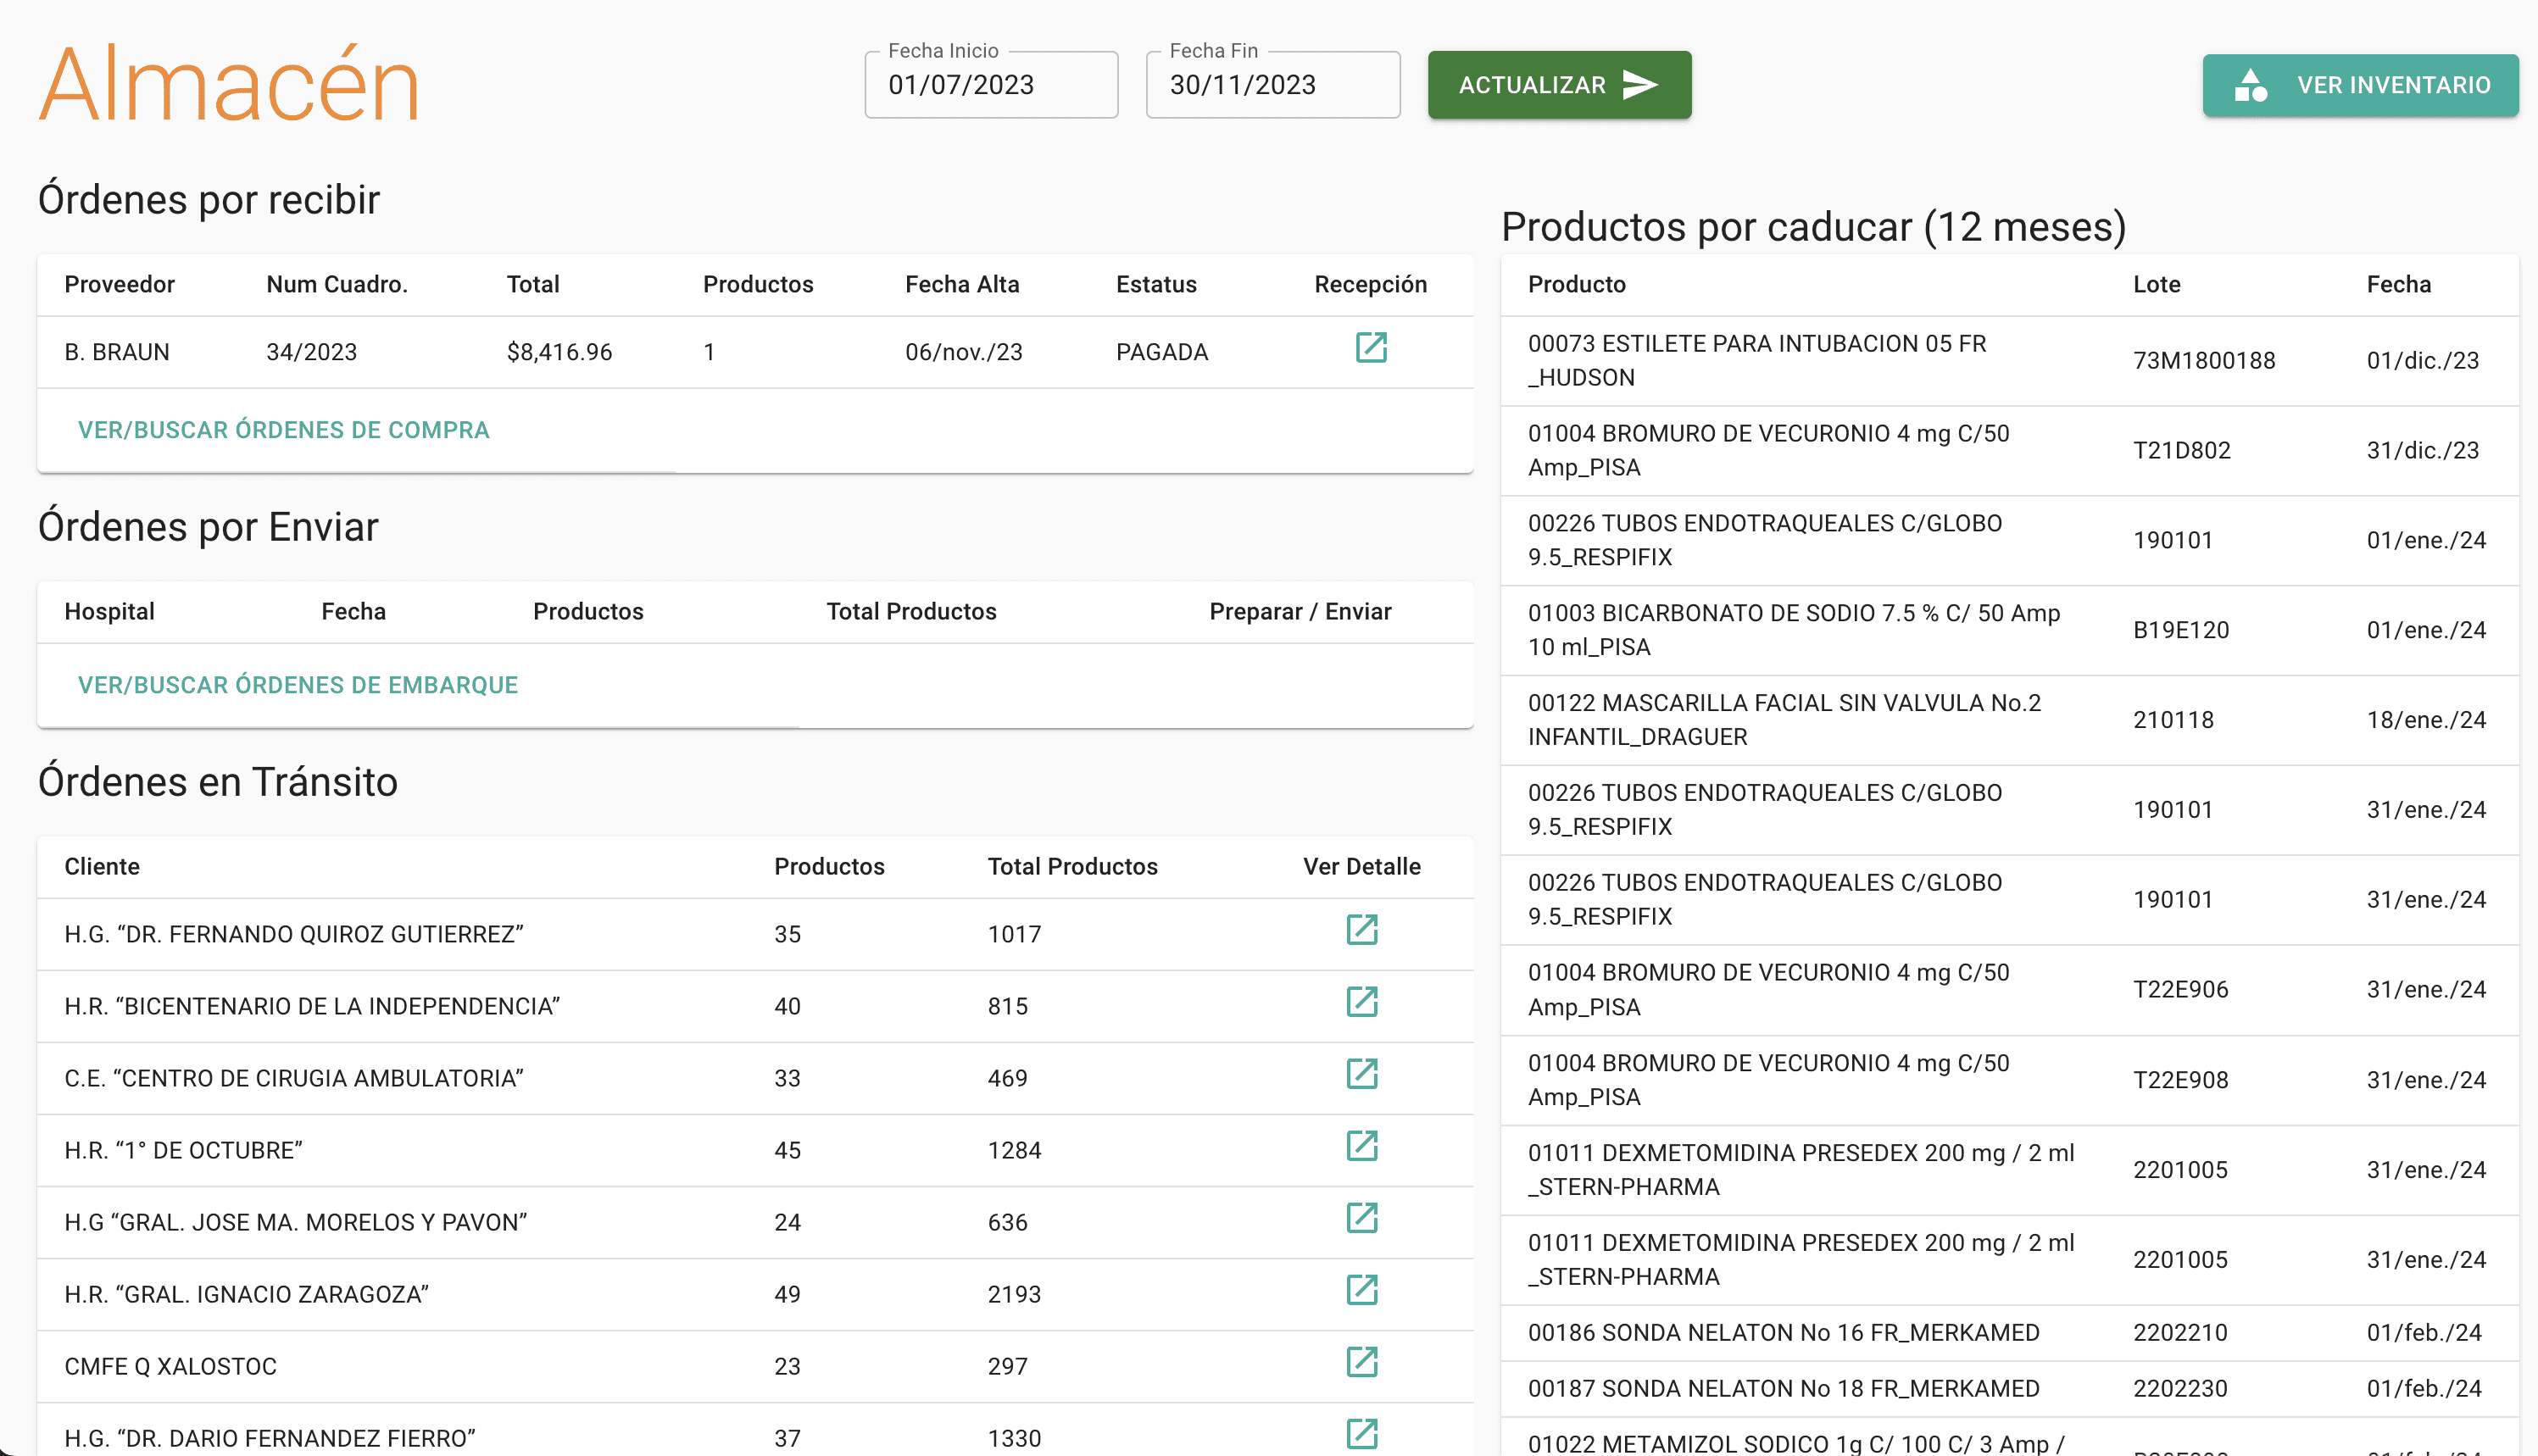The width and height of the screenshot is (2538, 1456).
Task: Select the Hospital column header
Action: pos(110,611)
